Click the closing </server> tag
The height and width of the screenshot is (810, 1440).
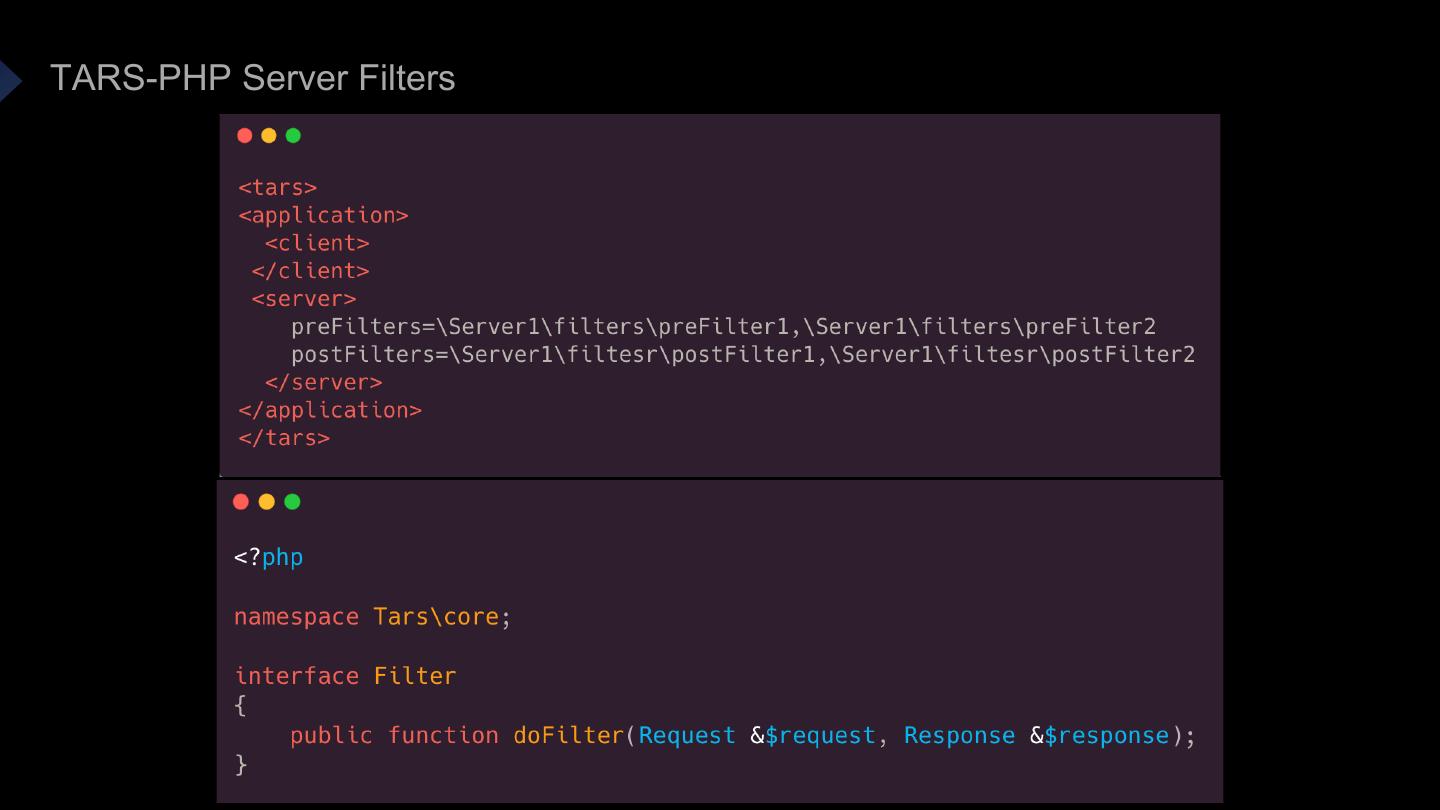[323, 383]
